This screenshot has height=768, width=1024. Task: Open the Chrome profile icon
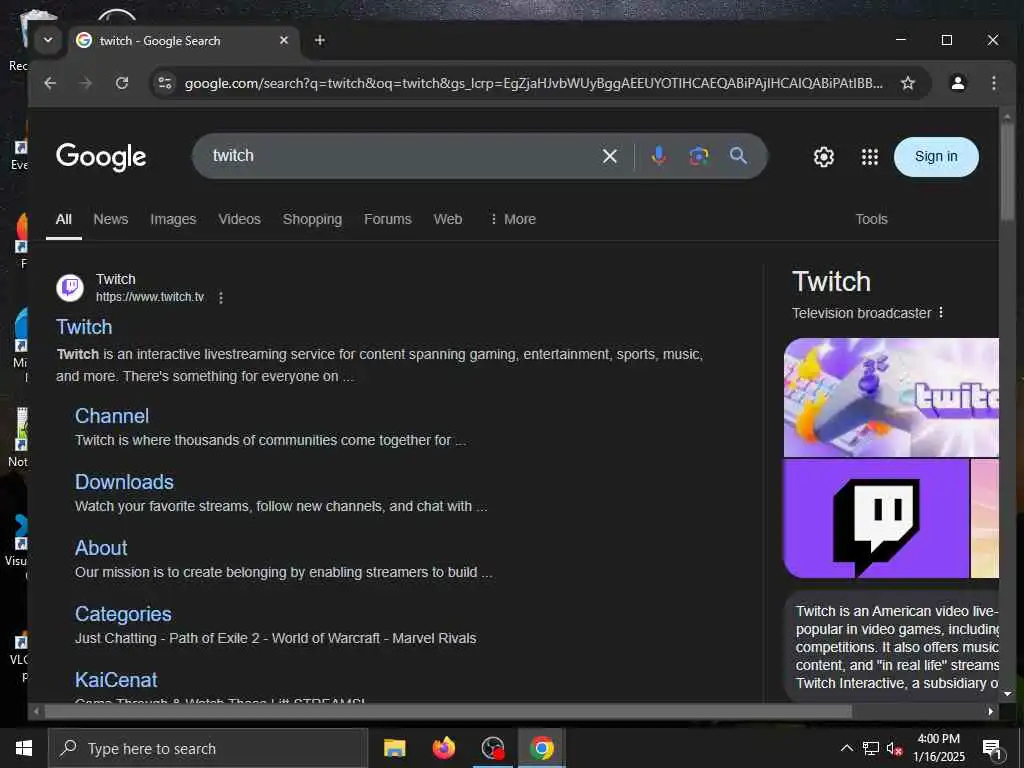(957, 83)
